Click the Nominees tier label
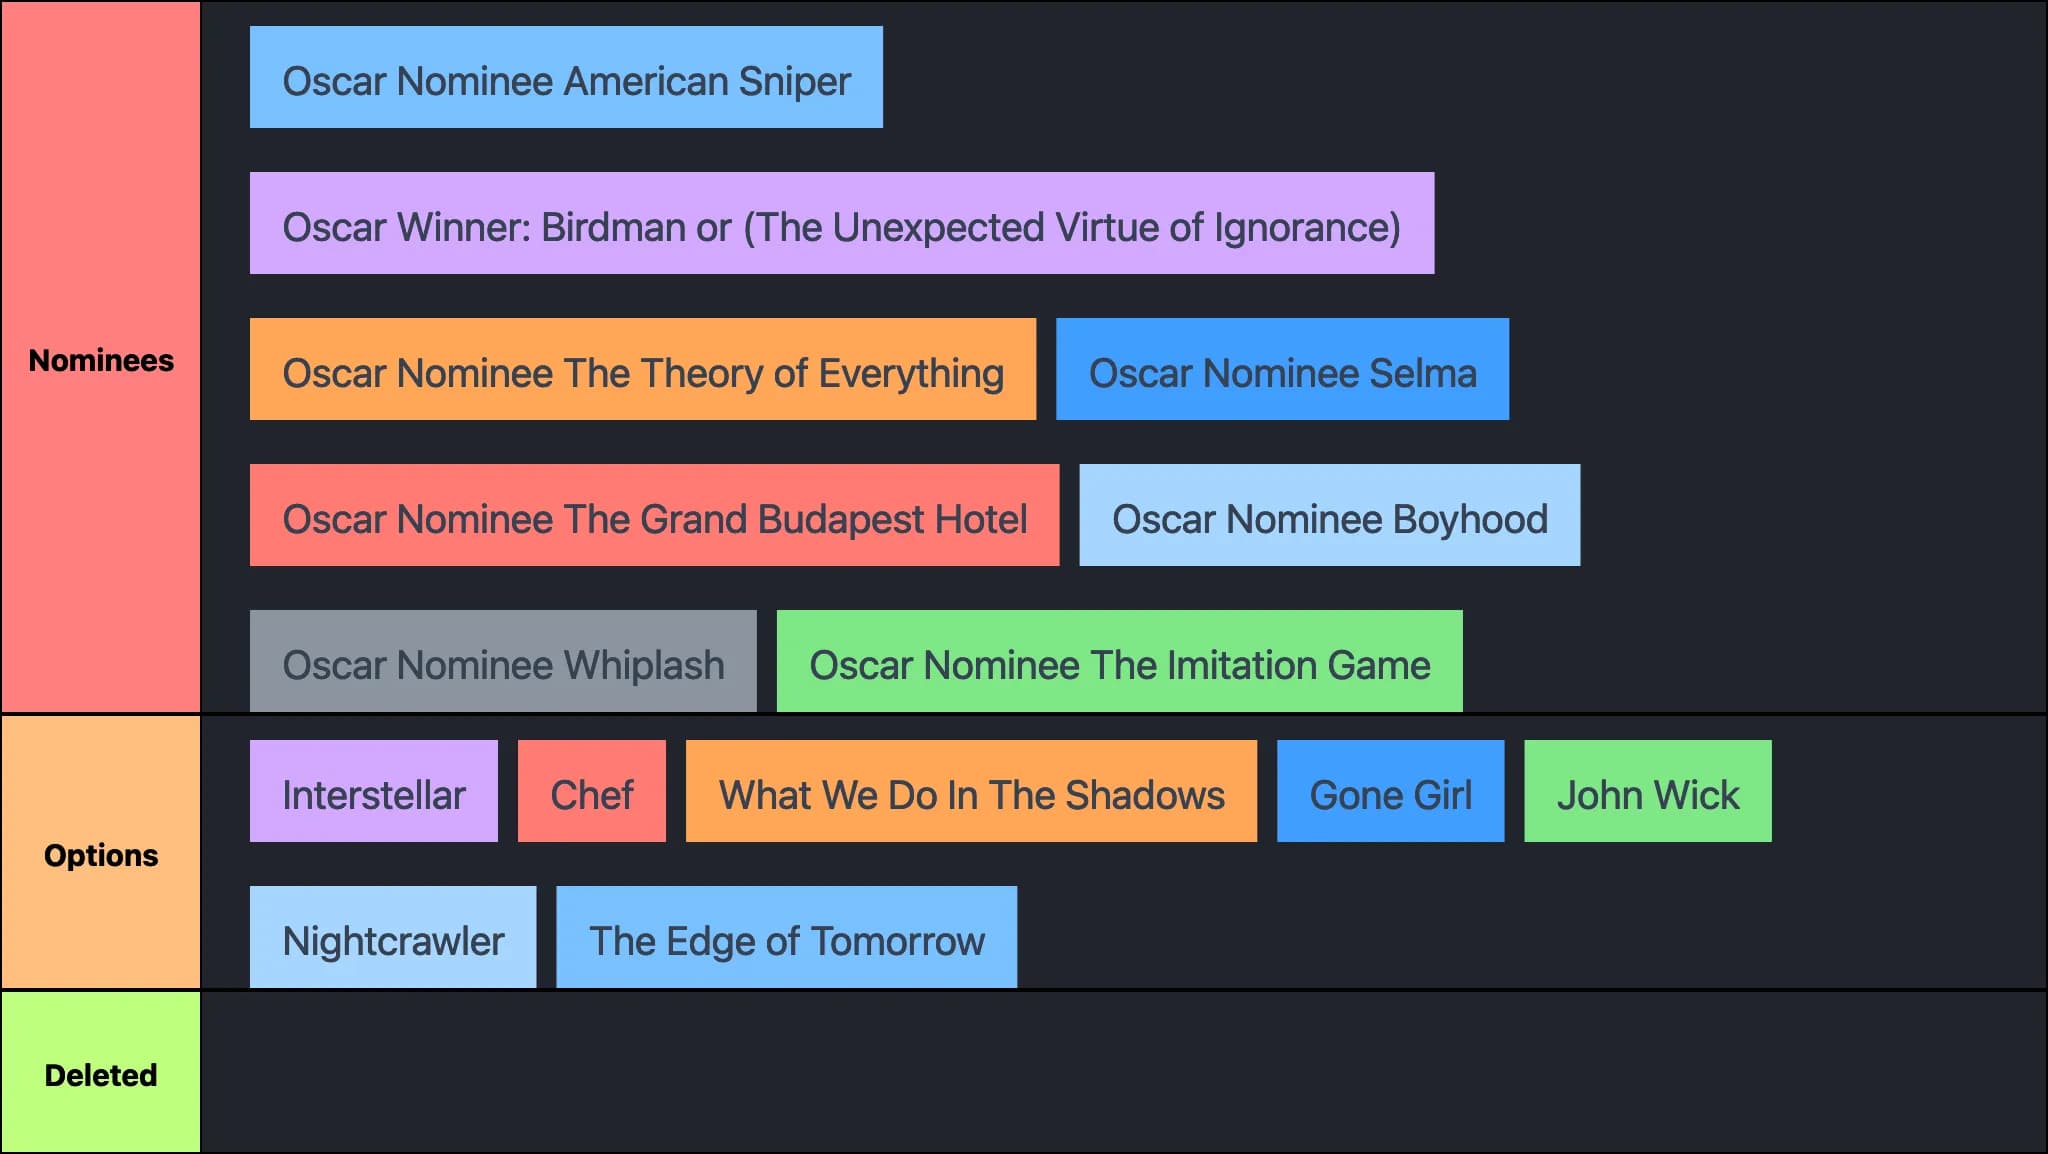Screen dimensions: 2048x1154 click(x=101, y=360)
